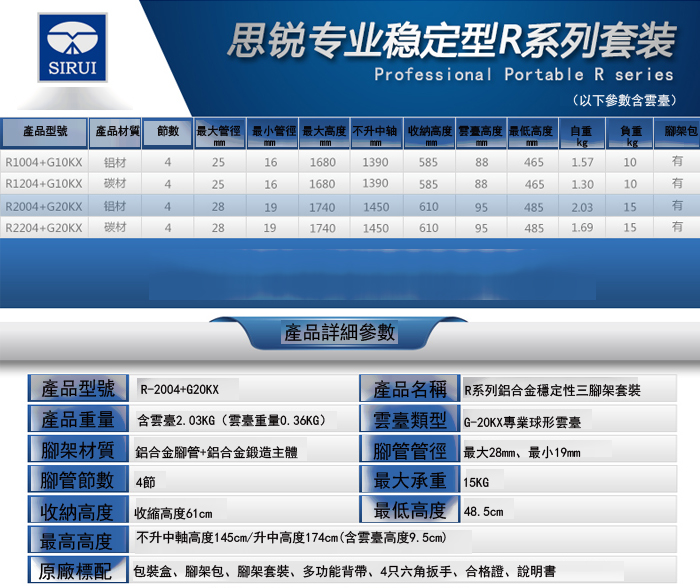Click the 最大28mm、最小19mm value
Image resolution: width=700 pixels, height=588 pixels.
(x=522, y=453)
